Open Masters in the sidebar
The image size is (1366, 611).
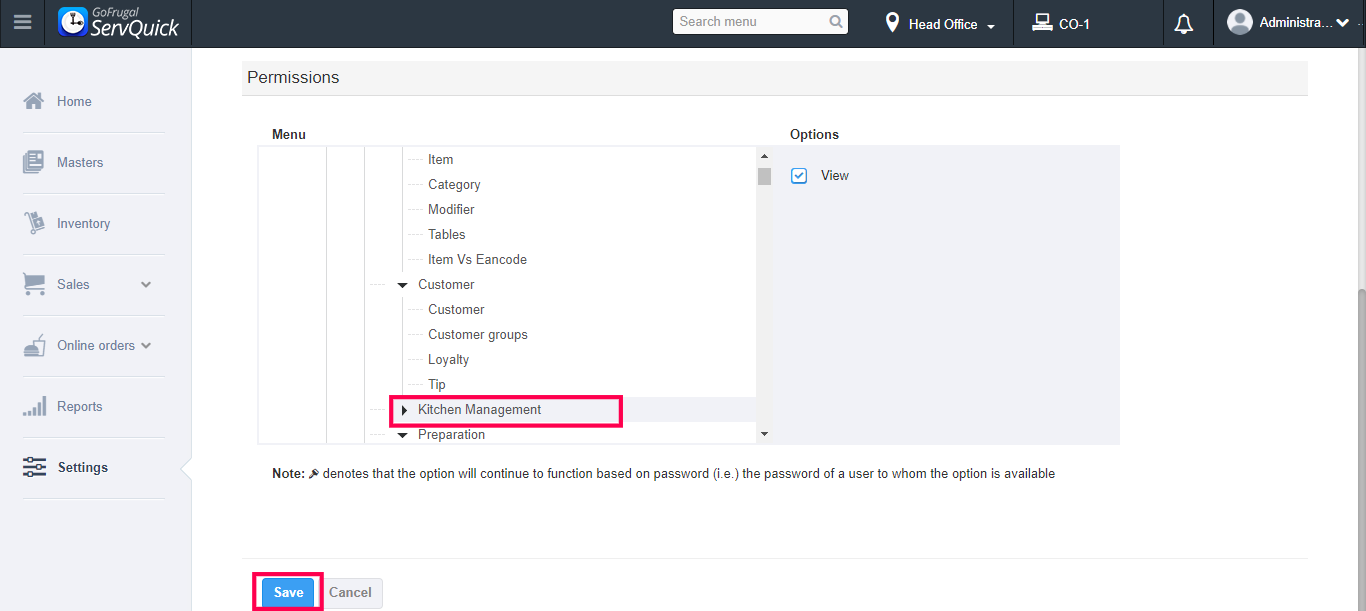coord(80,162)
